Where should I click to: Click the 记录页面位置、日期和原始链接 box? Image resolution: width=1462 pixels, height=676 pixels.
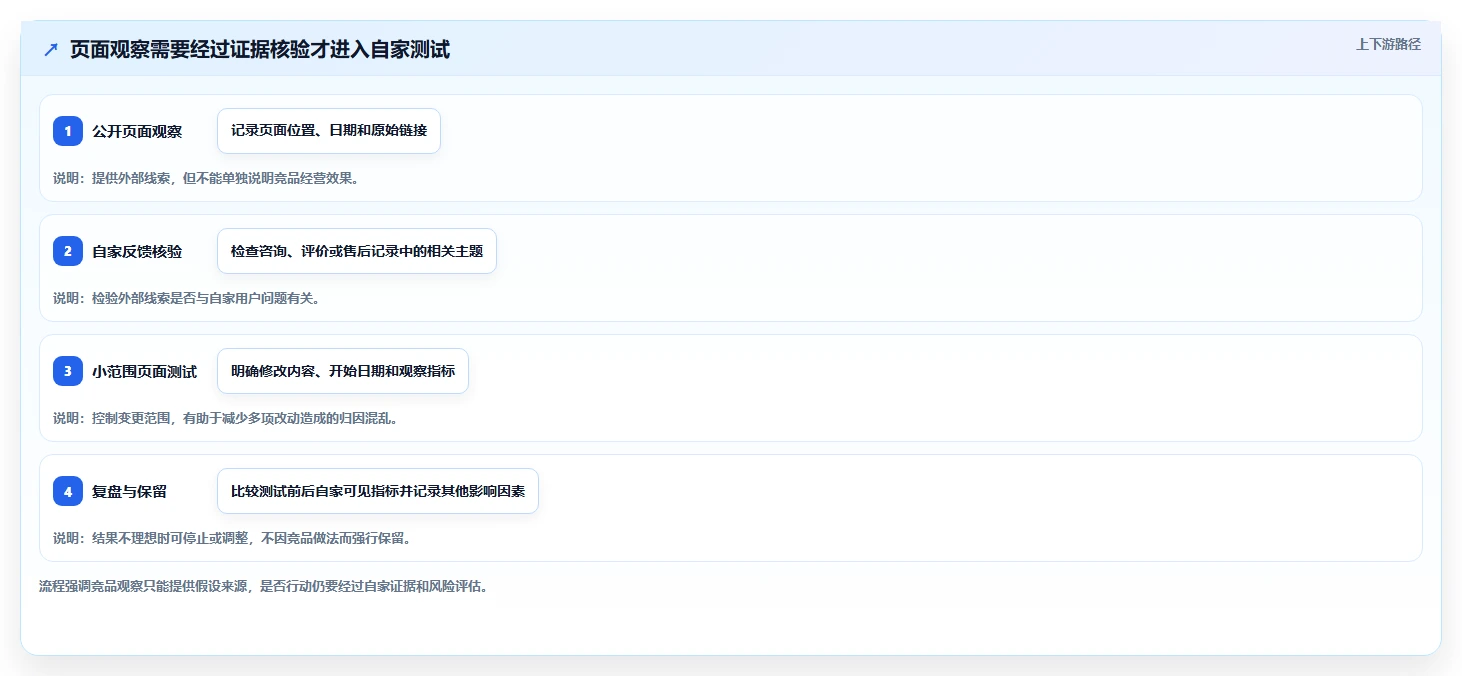point(329,131)
